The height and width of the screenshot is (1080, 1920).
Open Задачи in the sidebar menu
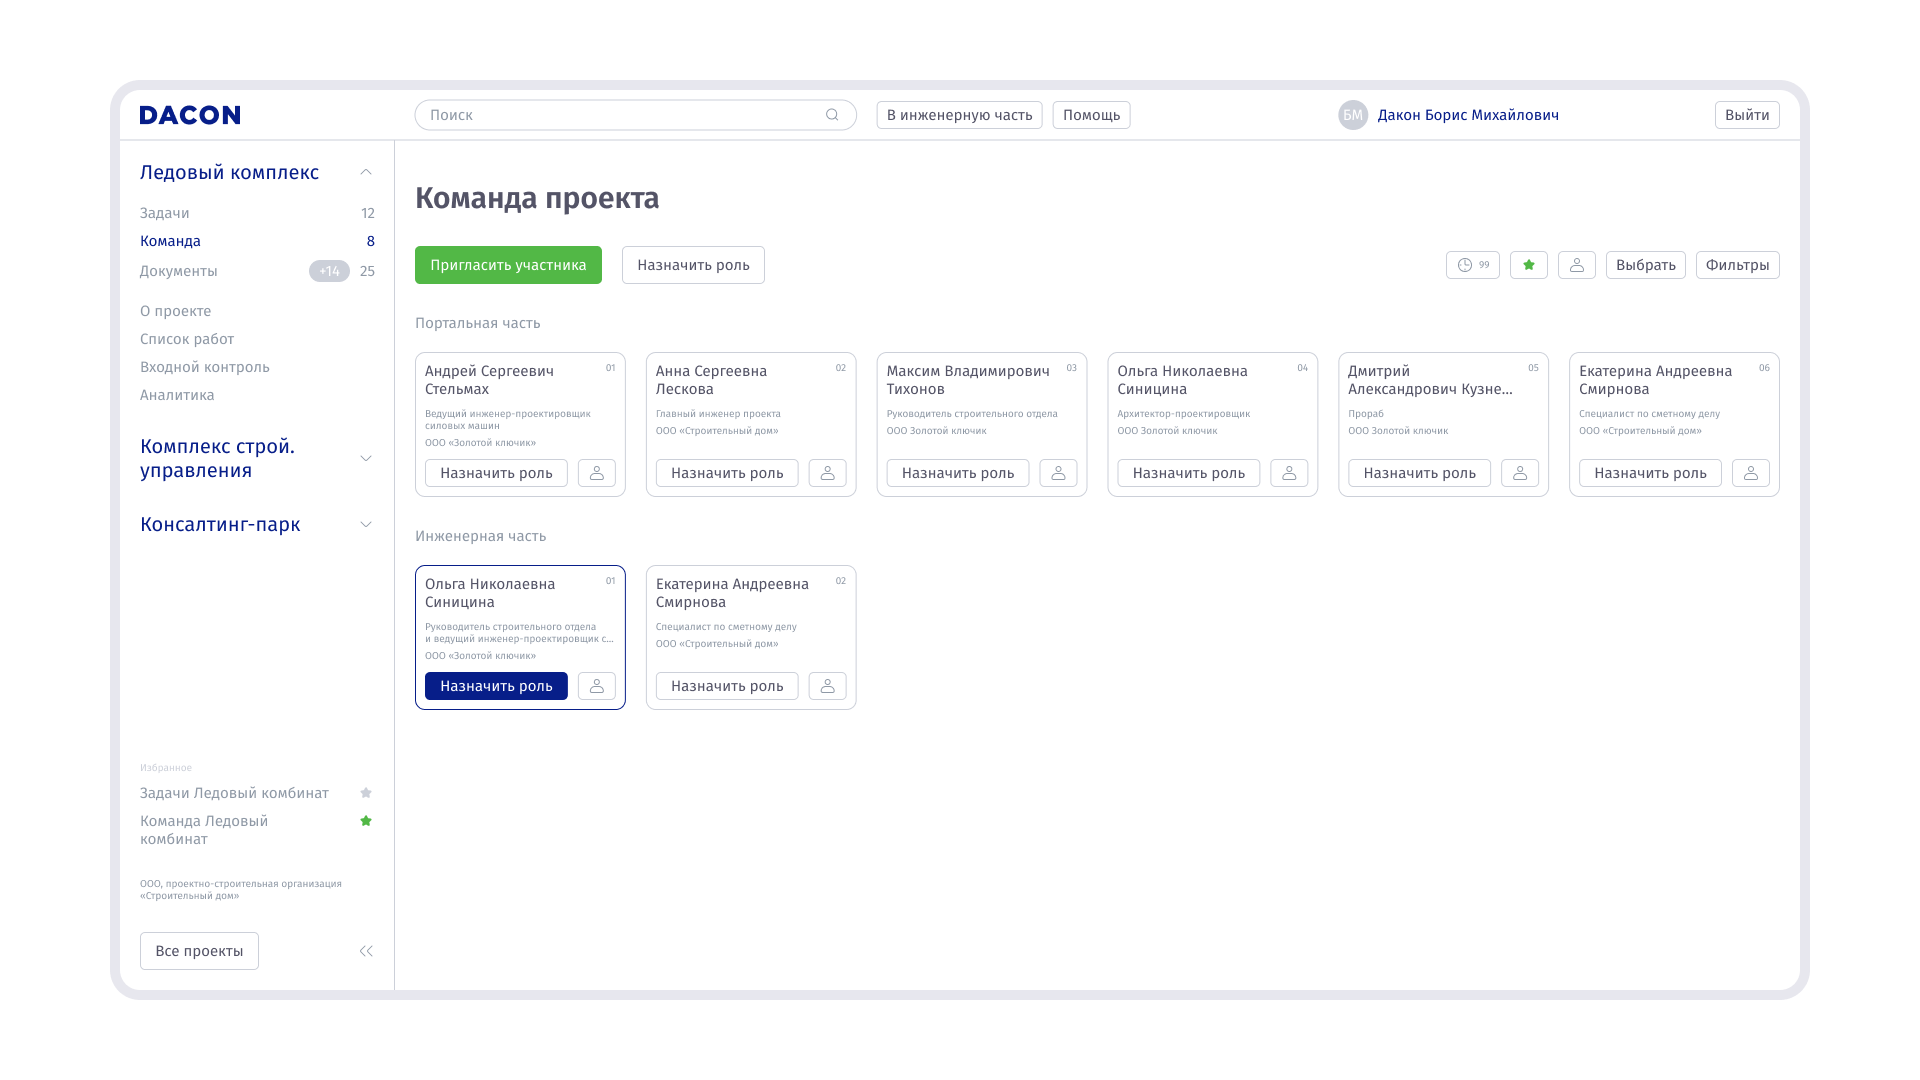pyautogui.click(x=165, y=213)
